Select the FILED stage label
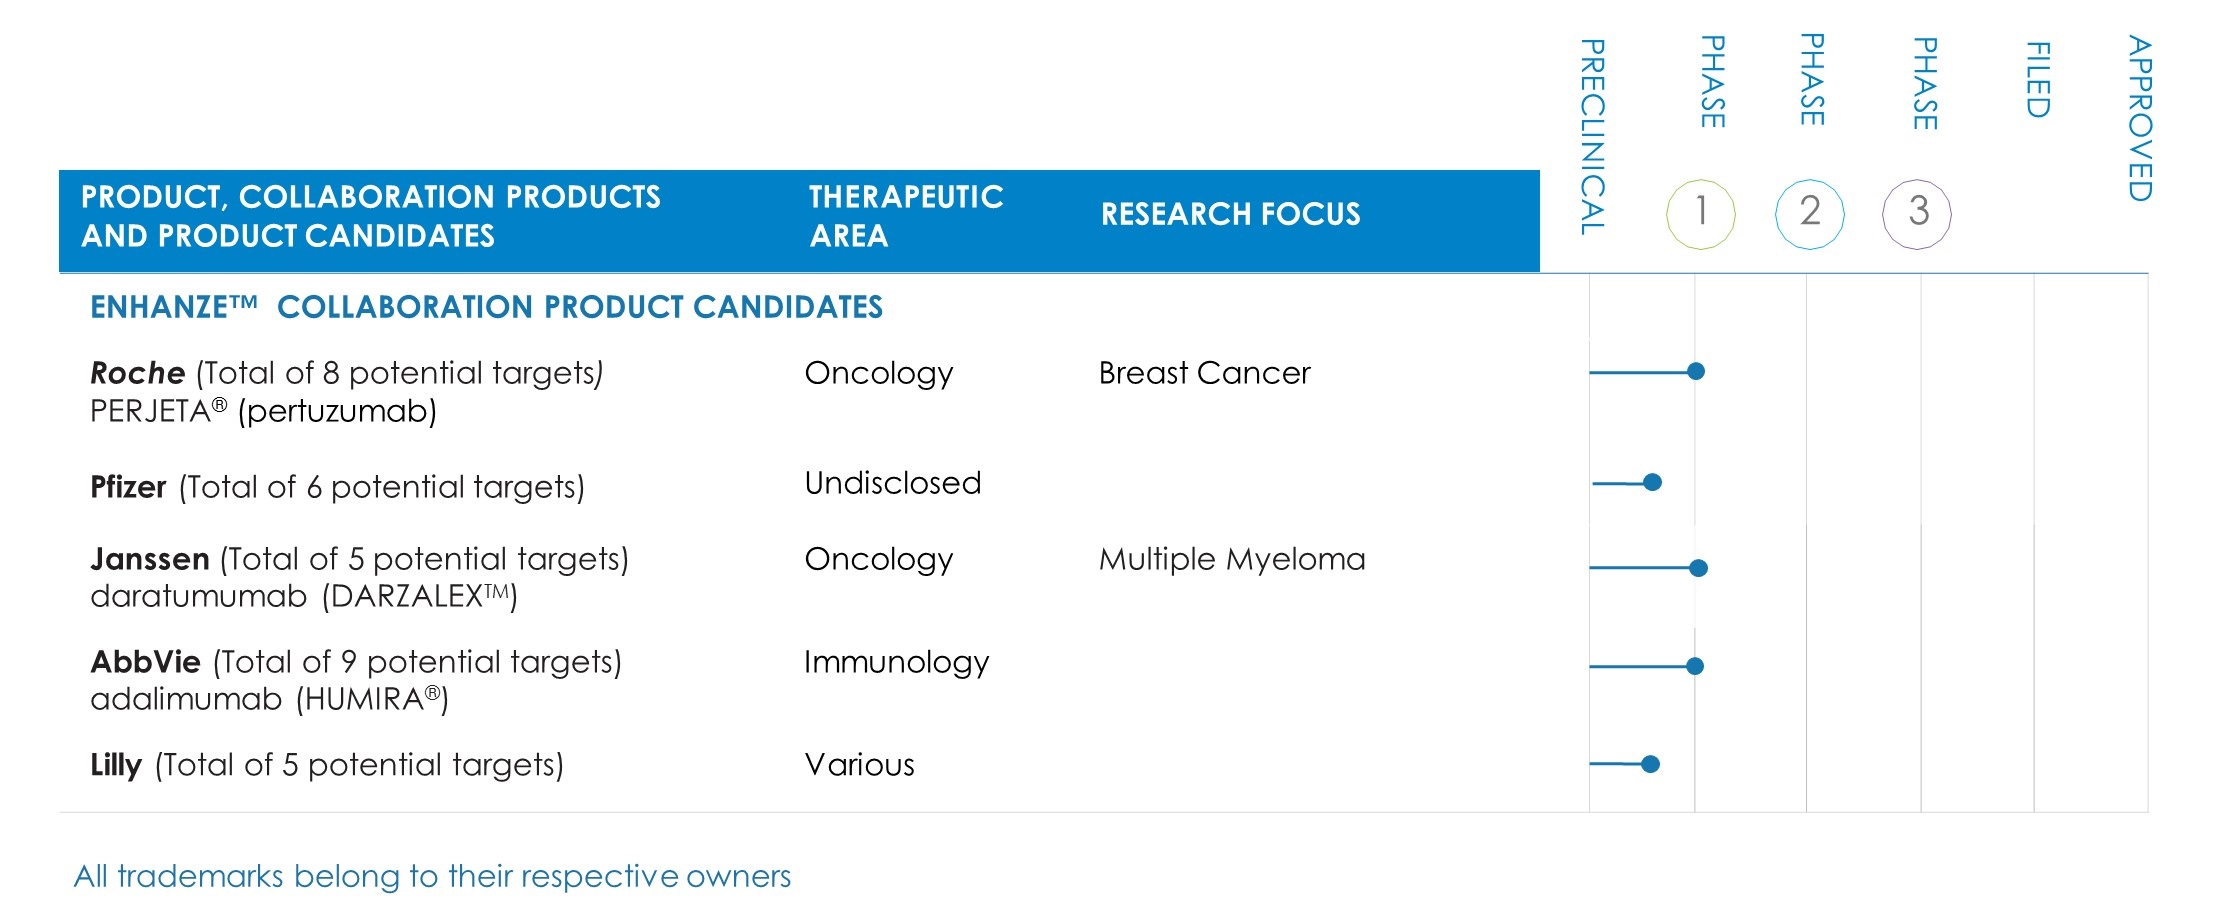Viewport: 2218px width, 916px height. coord(2038,80)
